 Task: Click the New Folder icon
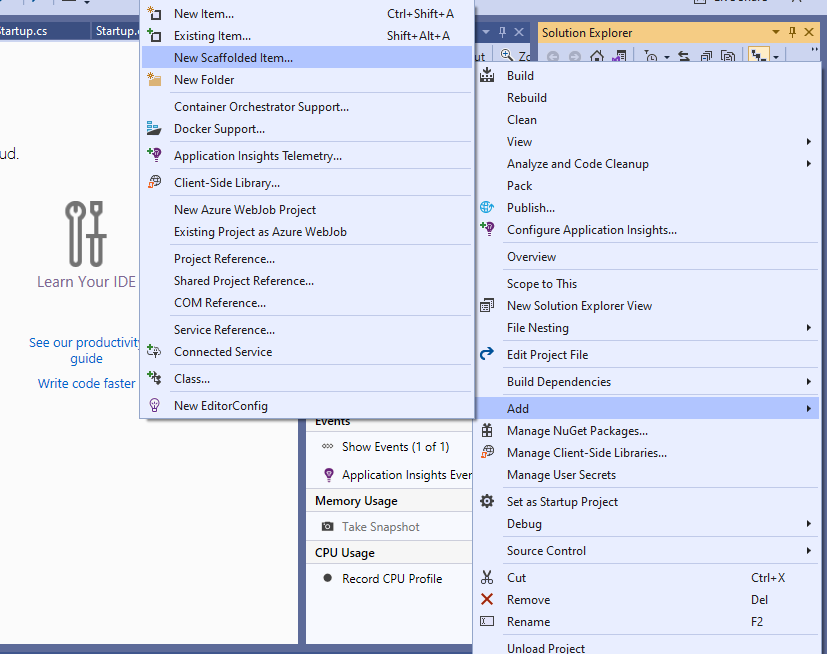pyautogui.click(x=154, y=80)
